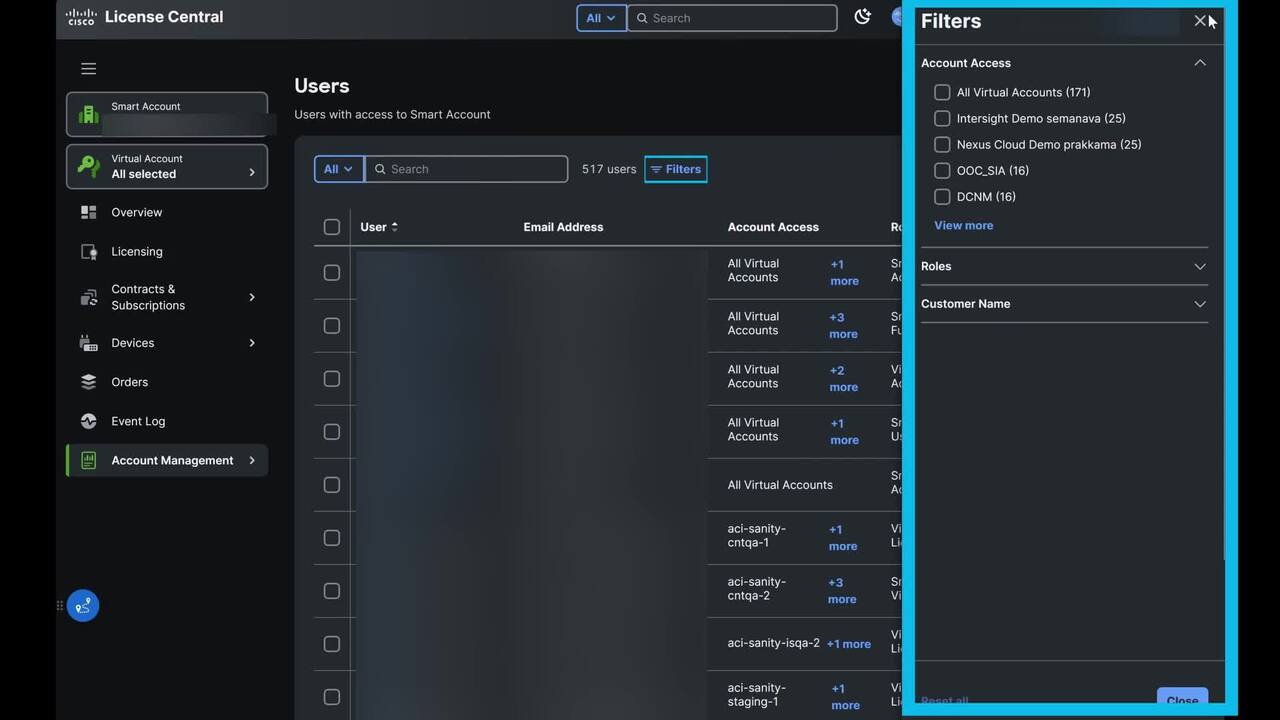Open +3 more link for aci-sanity-cntqa-2
Image resolution: width=1280 pixels, height=720 pixels.
842,591
